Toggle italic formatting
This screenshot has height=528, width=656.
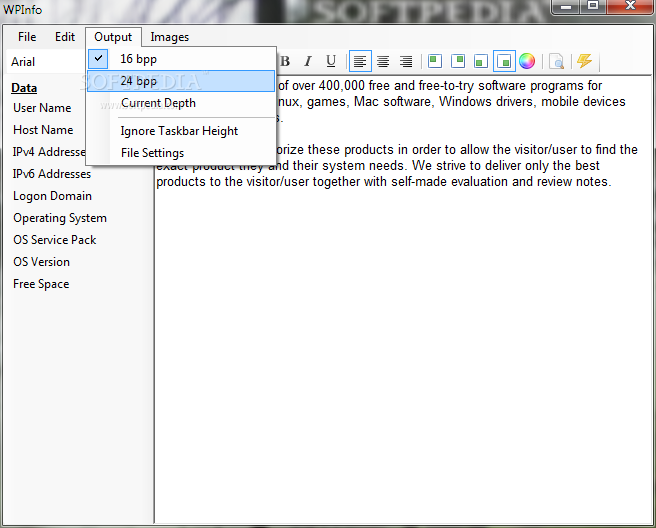pyautogui.click(x=308, y=61)
